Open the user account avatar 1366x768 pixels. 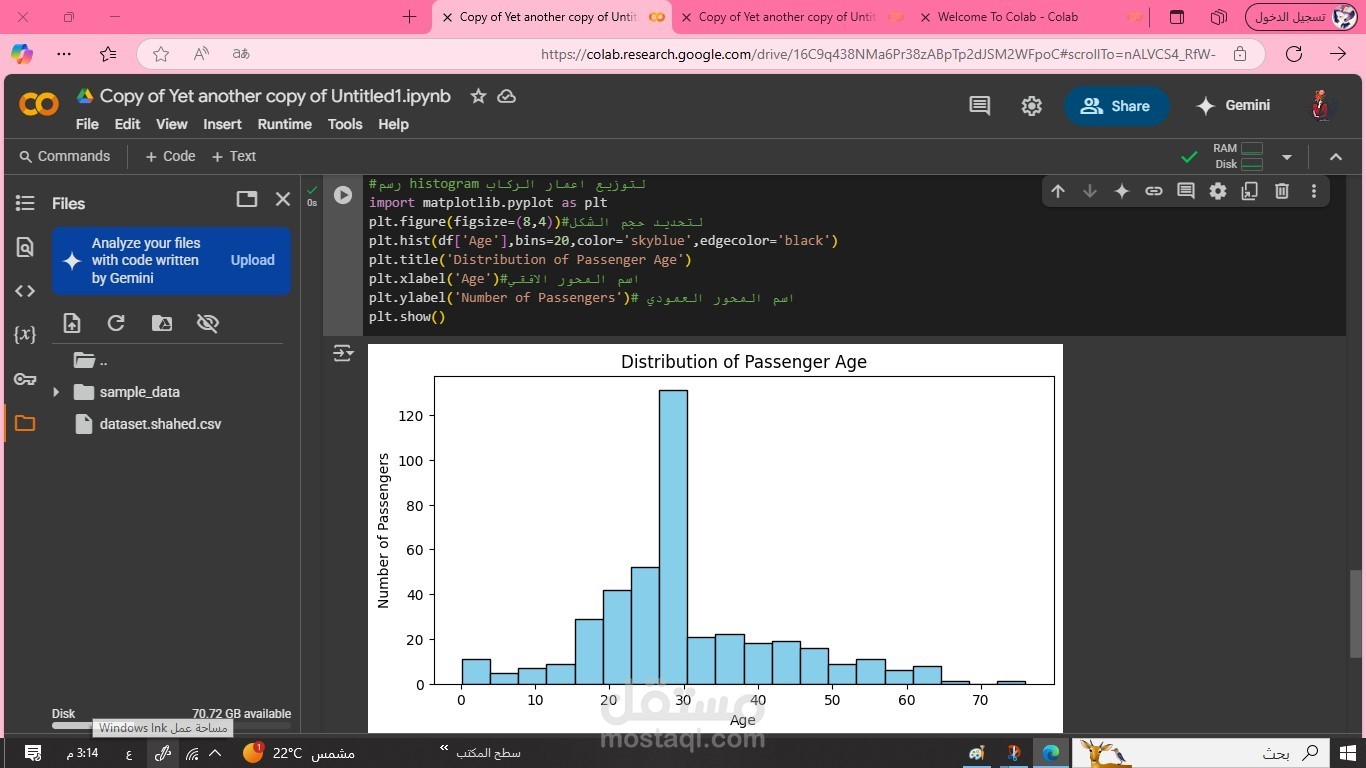click(1321, 105)
